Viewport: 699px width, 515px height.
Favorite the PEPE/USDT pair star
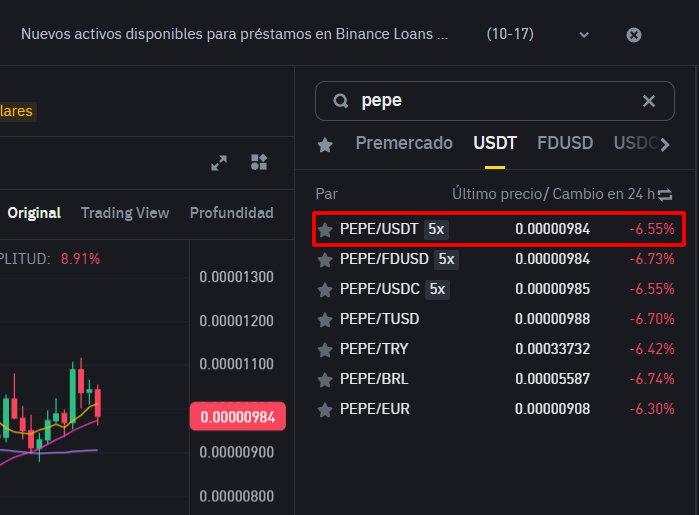coord(325,230)
